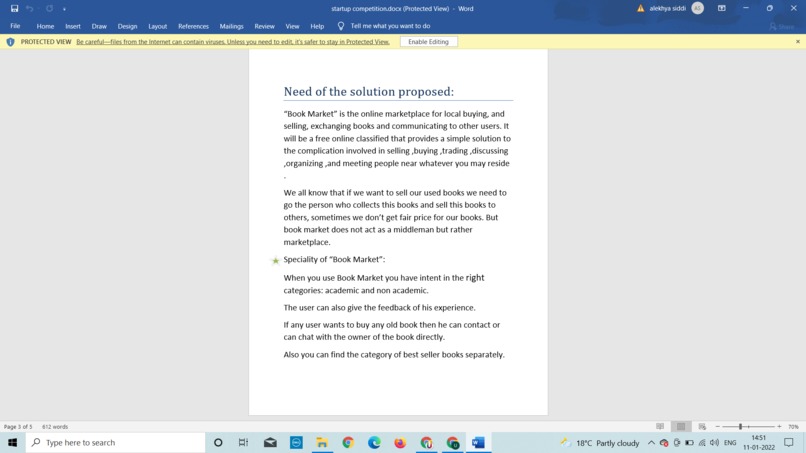Switch to Print Layout view
This screenshot has height=453, width=806.
click(x=681, y=426)
